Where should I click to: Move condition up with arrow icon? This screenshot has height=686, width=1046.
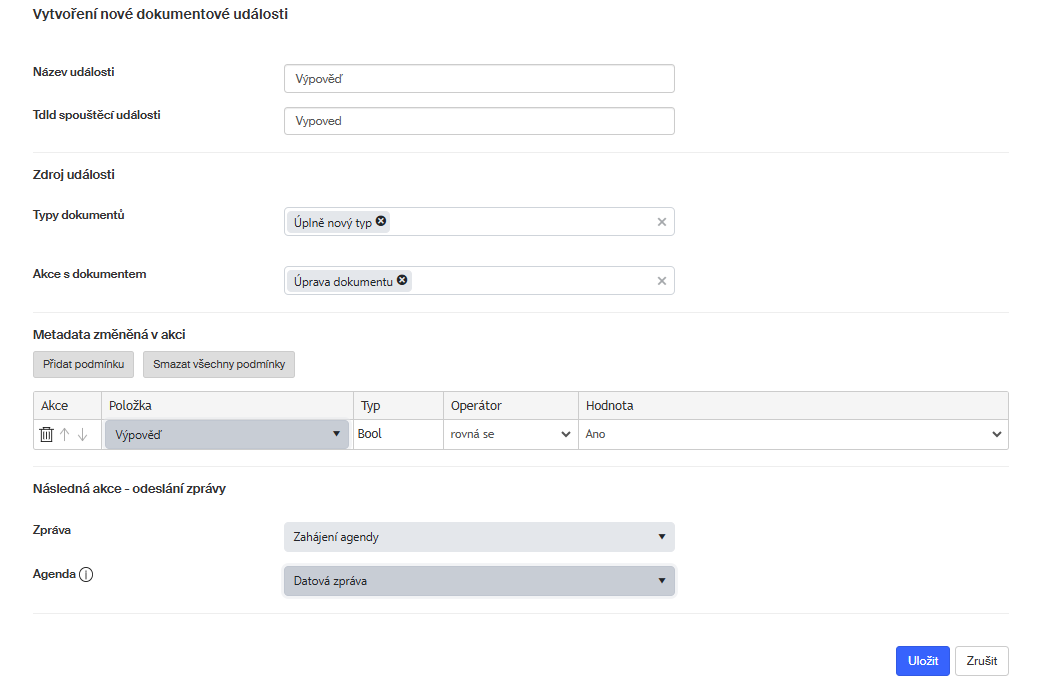65,435
